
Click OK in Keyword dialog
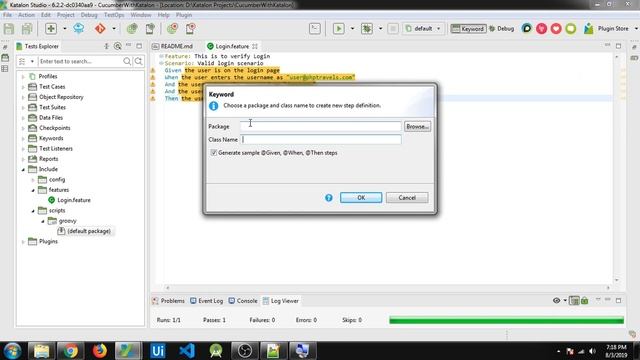[x=361, y=198]
